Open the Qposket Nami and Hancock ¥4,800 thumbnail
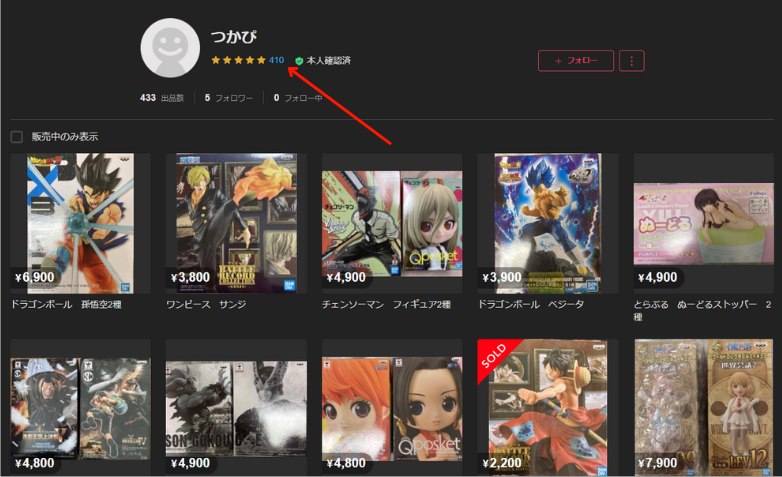Image resolution: width=782 pixels, height=477 pixels. (392, 408)
